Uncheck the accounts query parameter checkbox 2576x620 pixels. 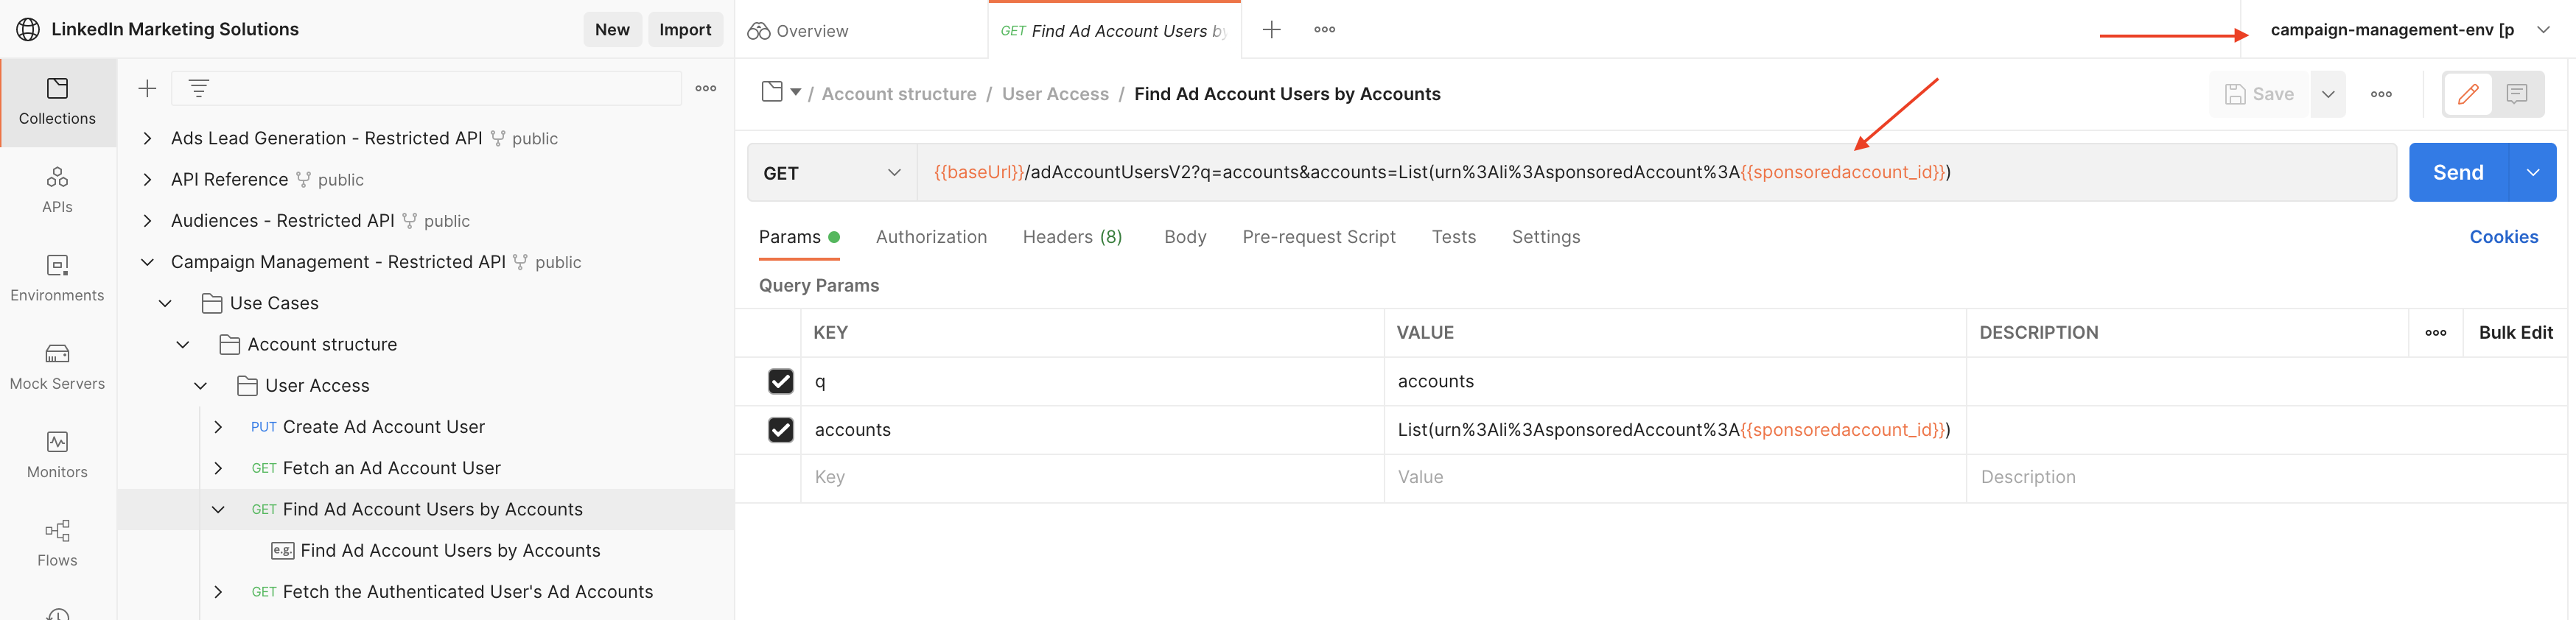tap(780, 429)
